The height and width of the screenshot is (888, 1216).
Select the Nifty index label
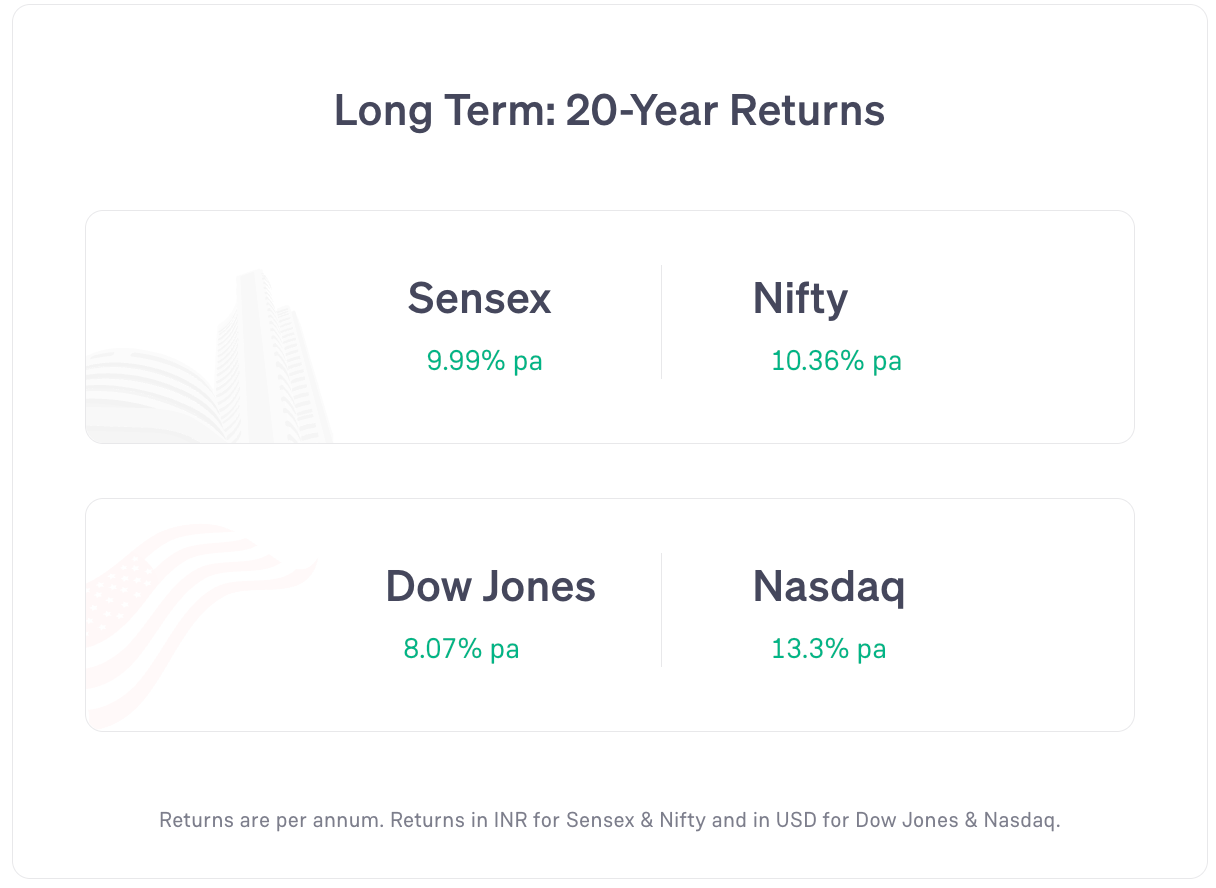coord(800,300)
